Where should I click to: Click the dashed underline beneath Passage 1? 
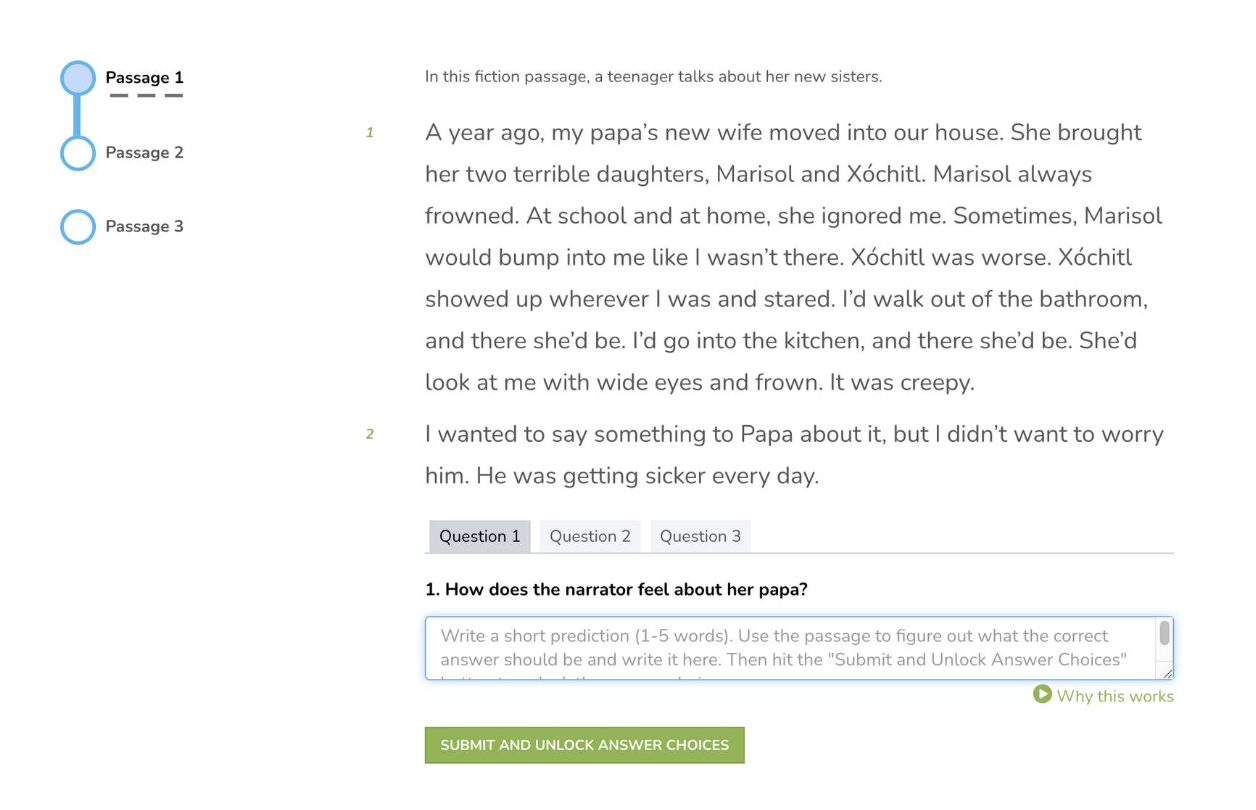[146, 96]
